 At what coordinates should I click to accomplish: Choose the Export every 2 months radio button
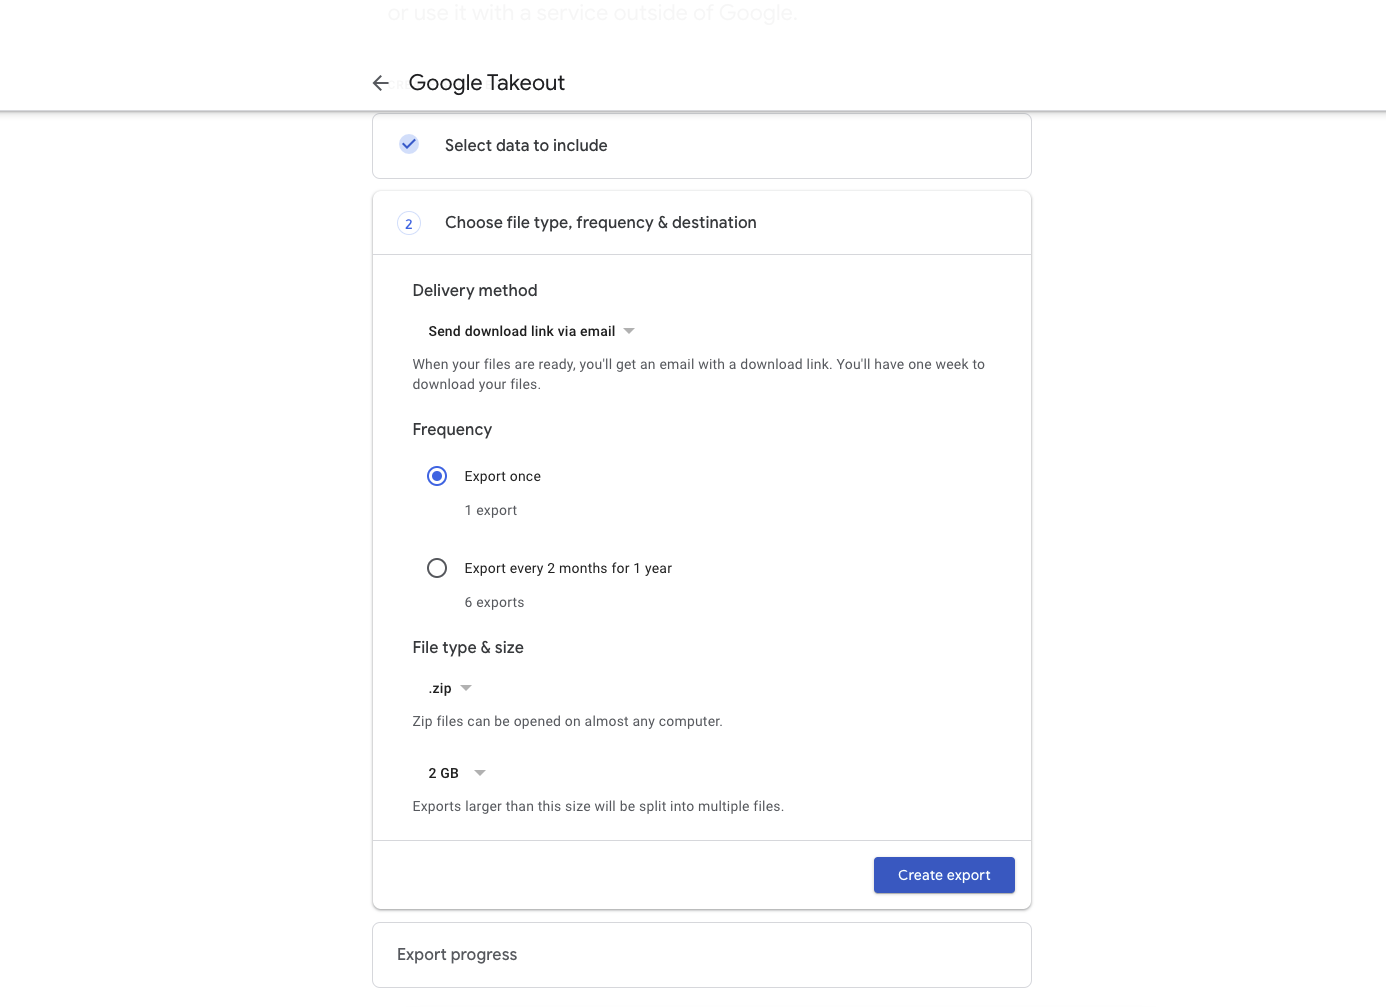(x=437, y=568)
